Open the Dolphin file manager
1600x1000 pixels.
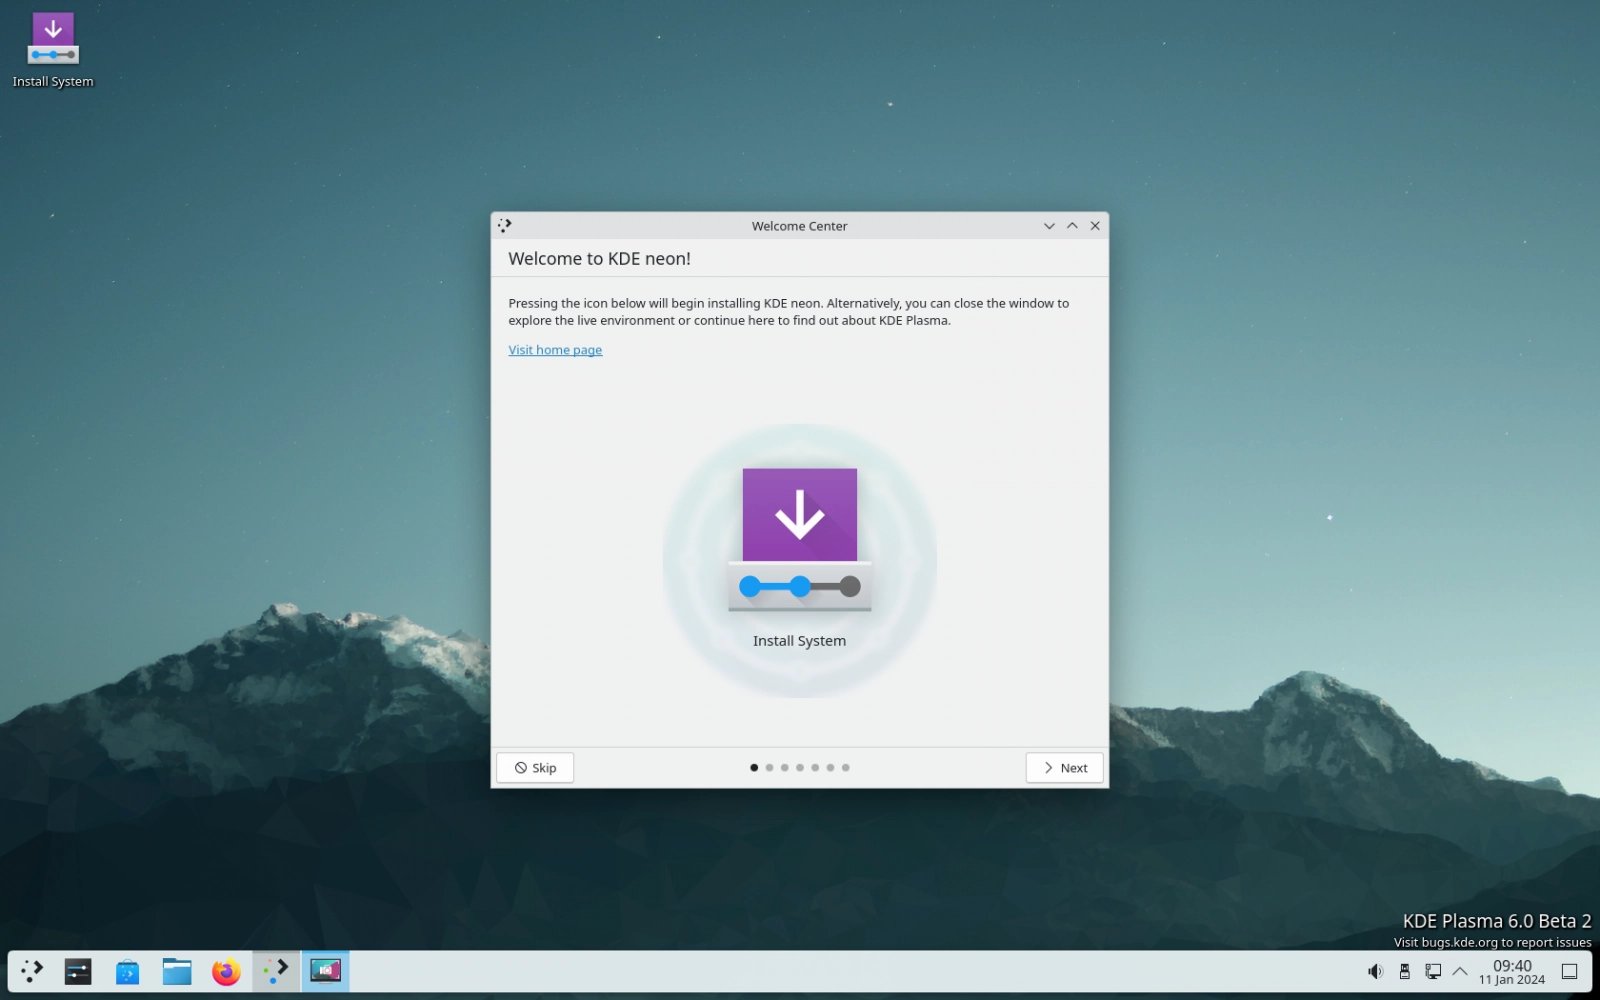(177, 971)
